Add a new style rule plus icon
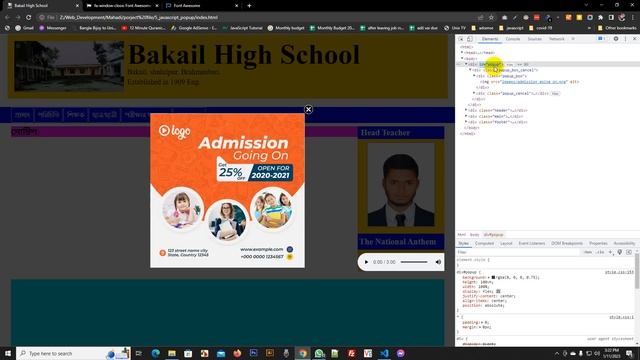 (x=611, y=252)
